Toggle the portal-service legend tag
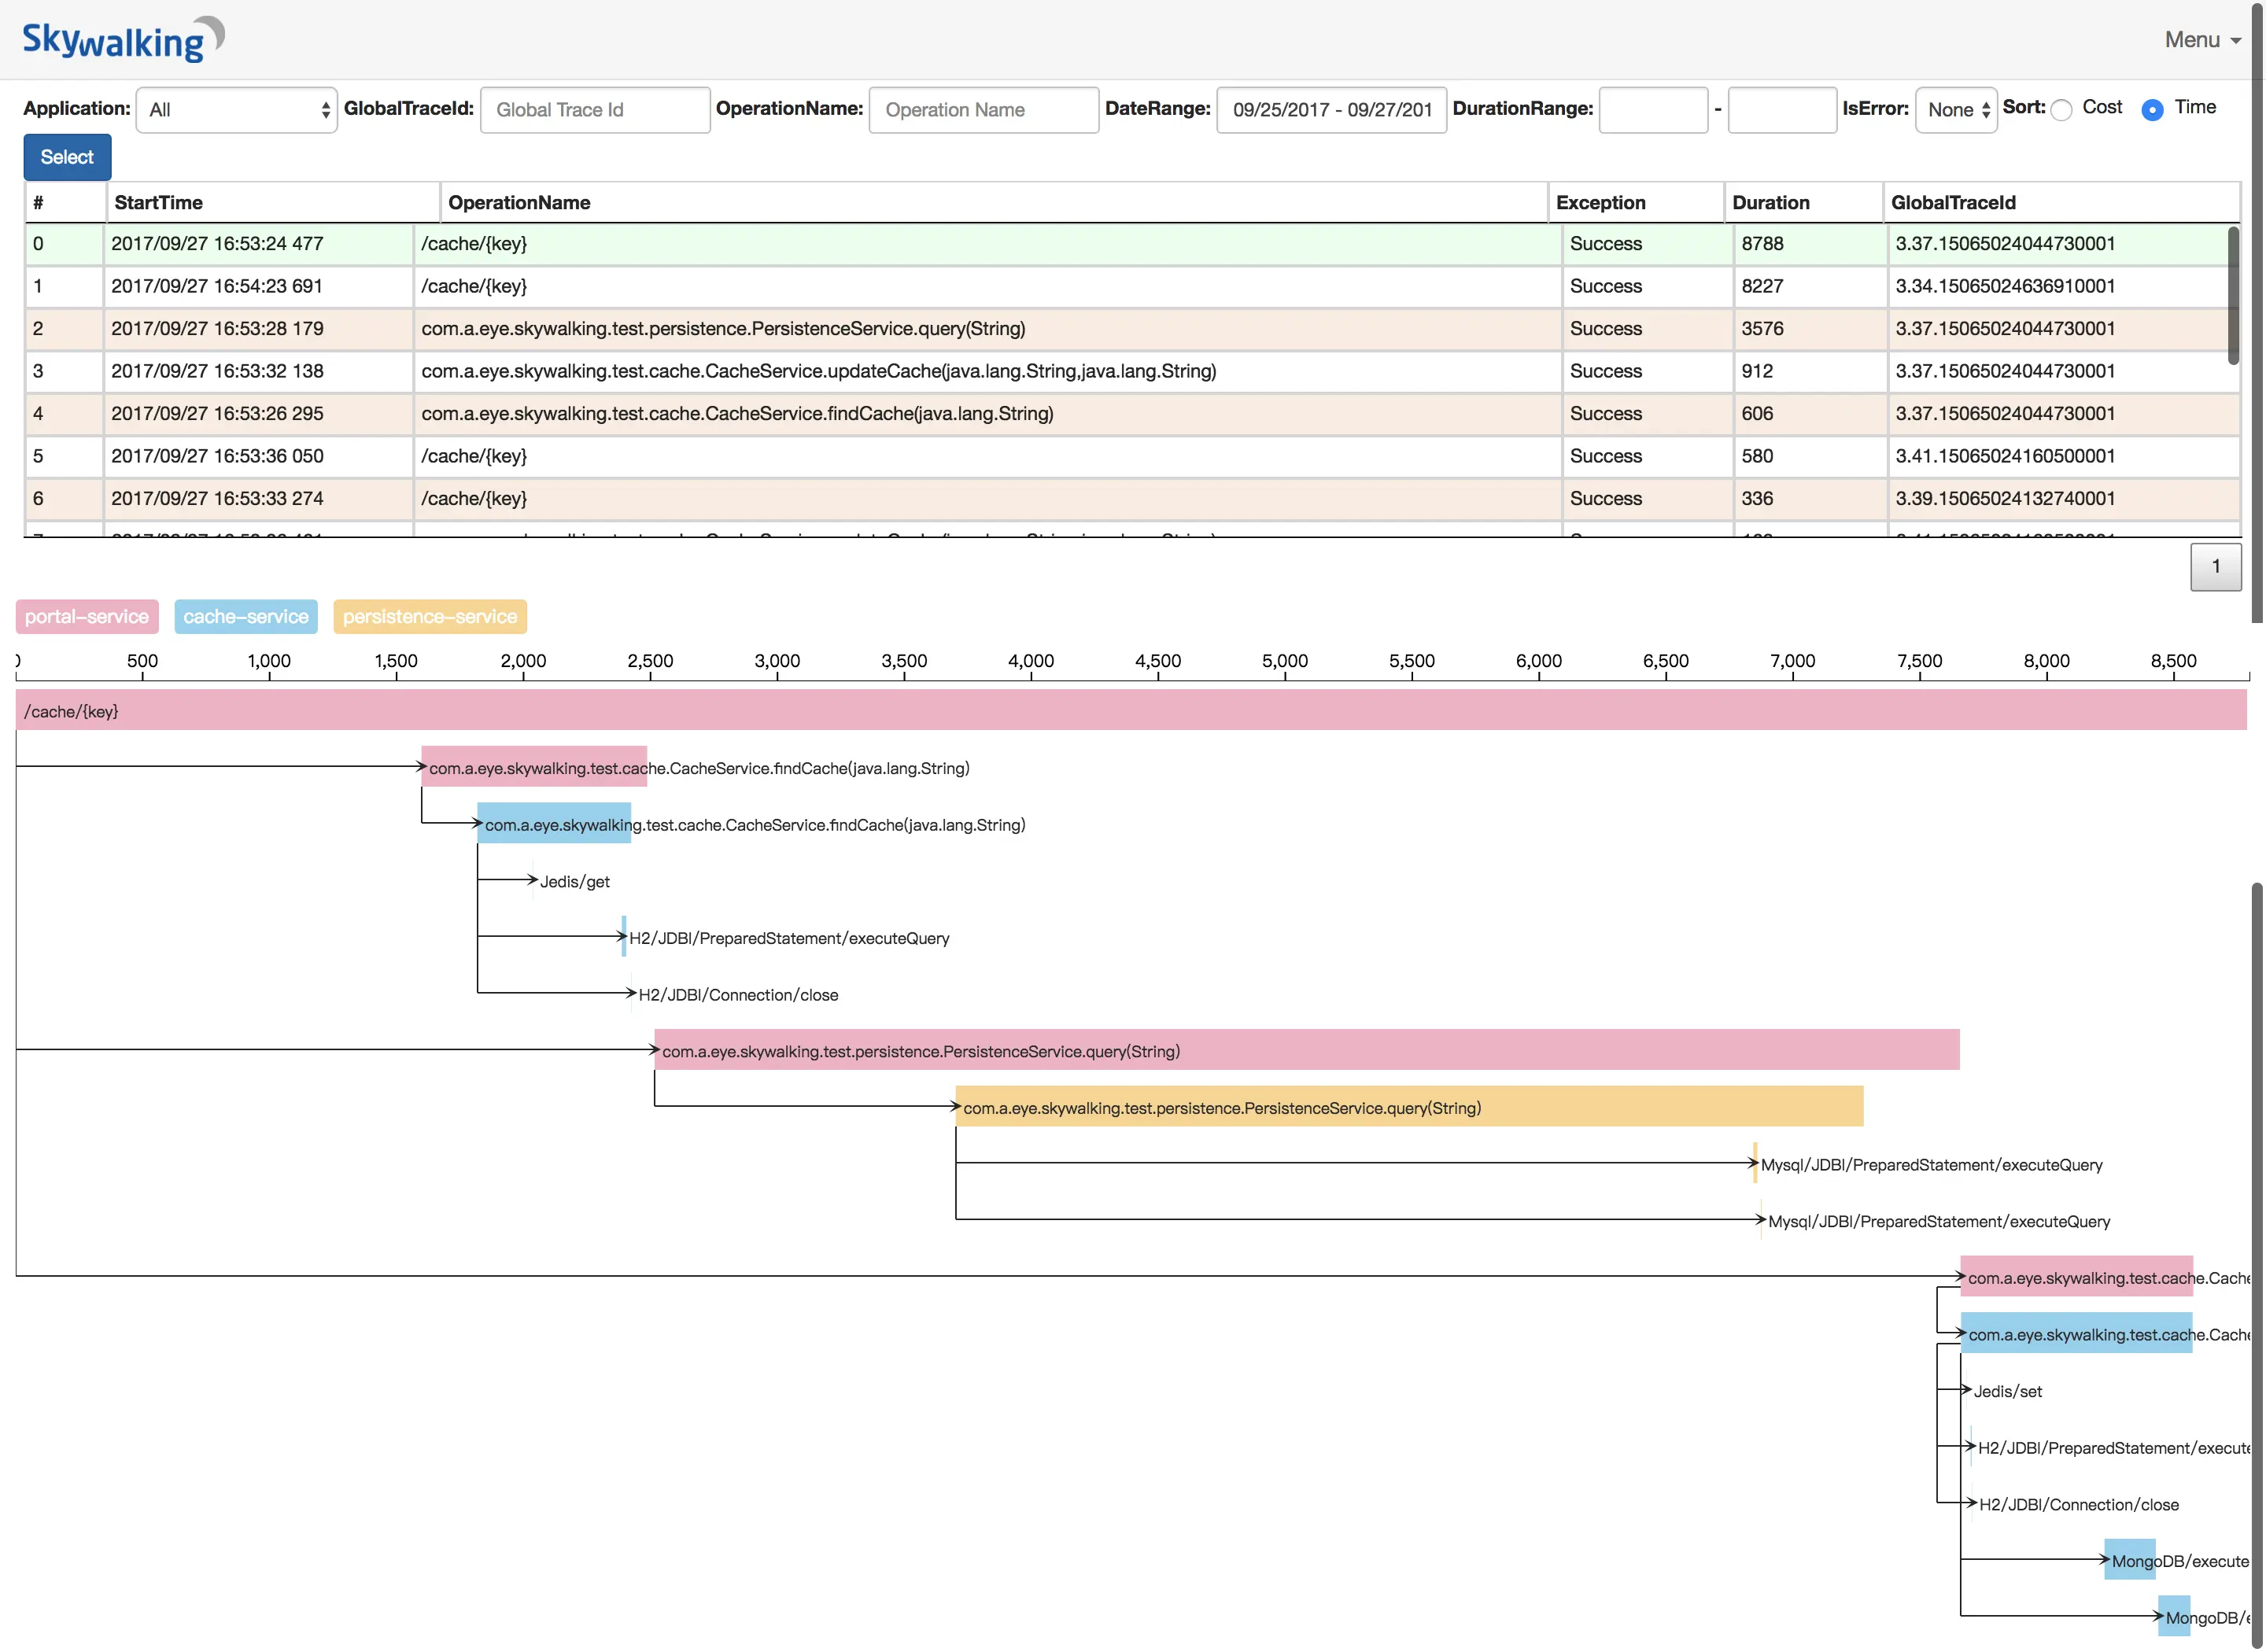Screen dimensions: 2266x1652 coord(87,617)
